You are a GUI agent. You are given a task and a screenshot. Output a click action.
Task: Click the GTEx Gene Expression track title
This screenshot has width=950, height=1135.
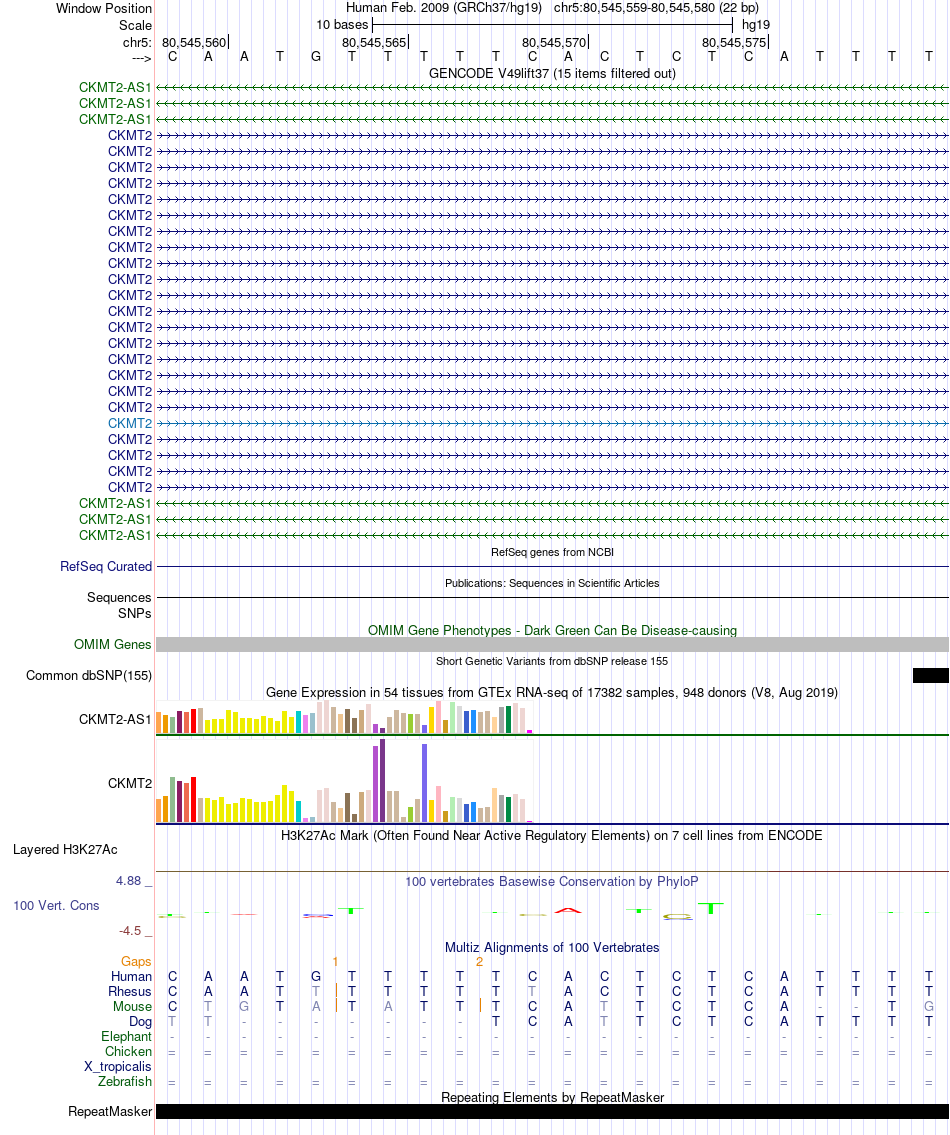point(552,693)
